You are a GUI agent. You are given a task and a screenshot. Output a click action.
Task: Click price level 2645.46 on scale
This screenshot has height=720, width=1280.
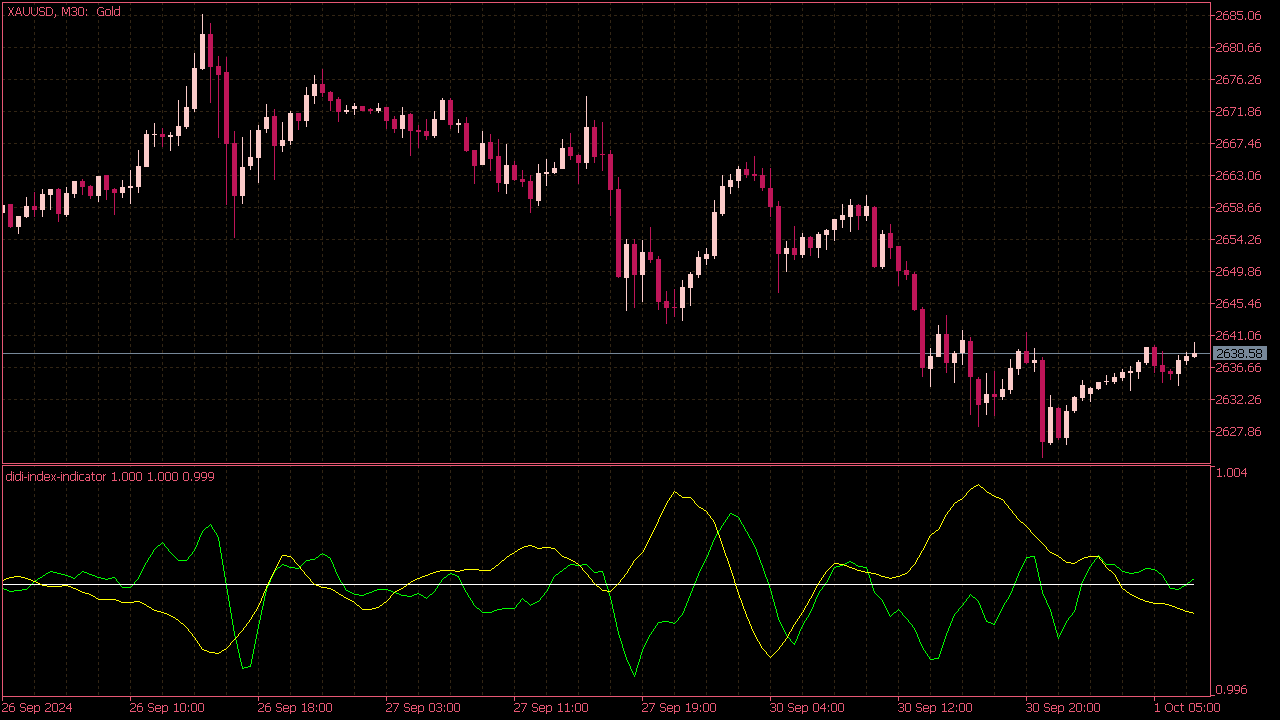coord(1239,304)
